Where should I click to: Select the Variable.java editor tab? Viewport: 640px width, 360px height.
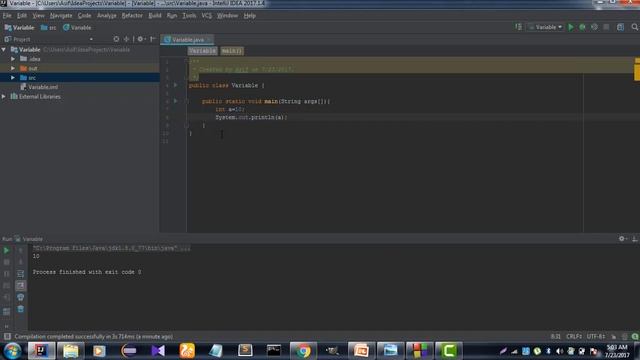(187, 40)
